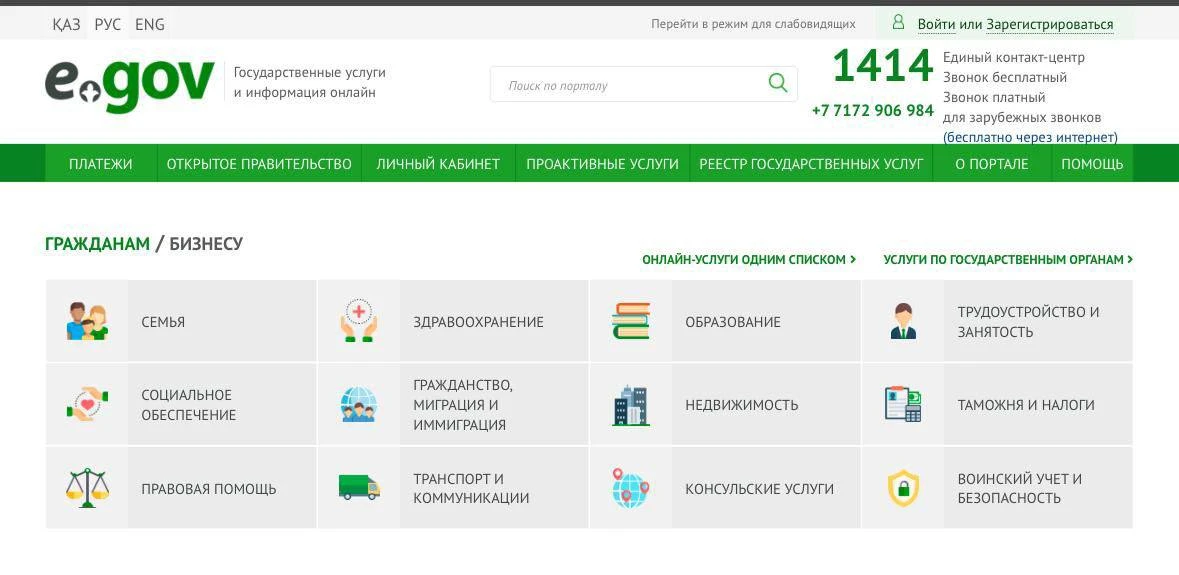Expand УСЛУГИ ПО ГОСУДАРСТВЕННЫМ ОРГАНАМ link
This screenshot has height=575, width=1179.
1007,260
